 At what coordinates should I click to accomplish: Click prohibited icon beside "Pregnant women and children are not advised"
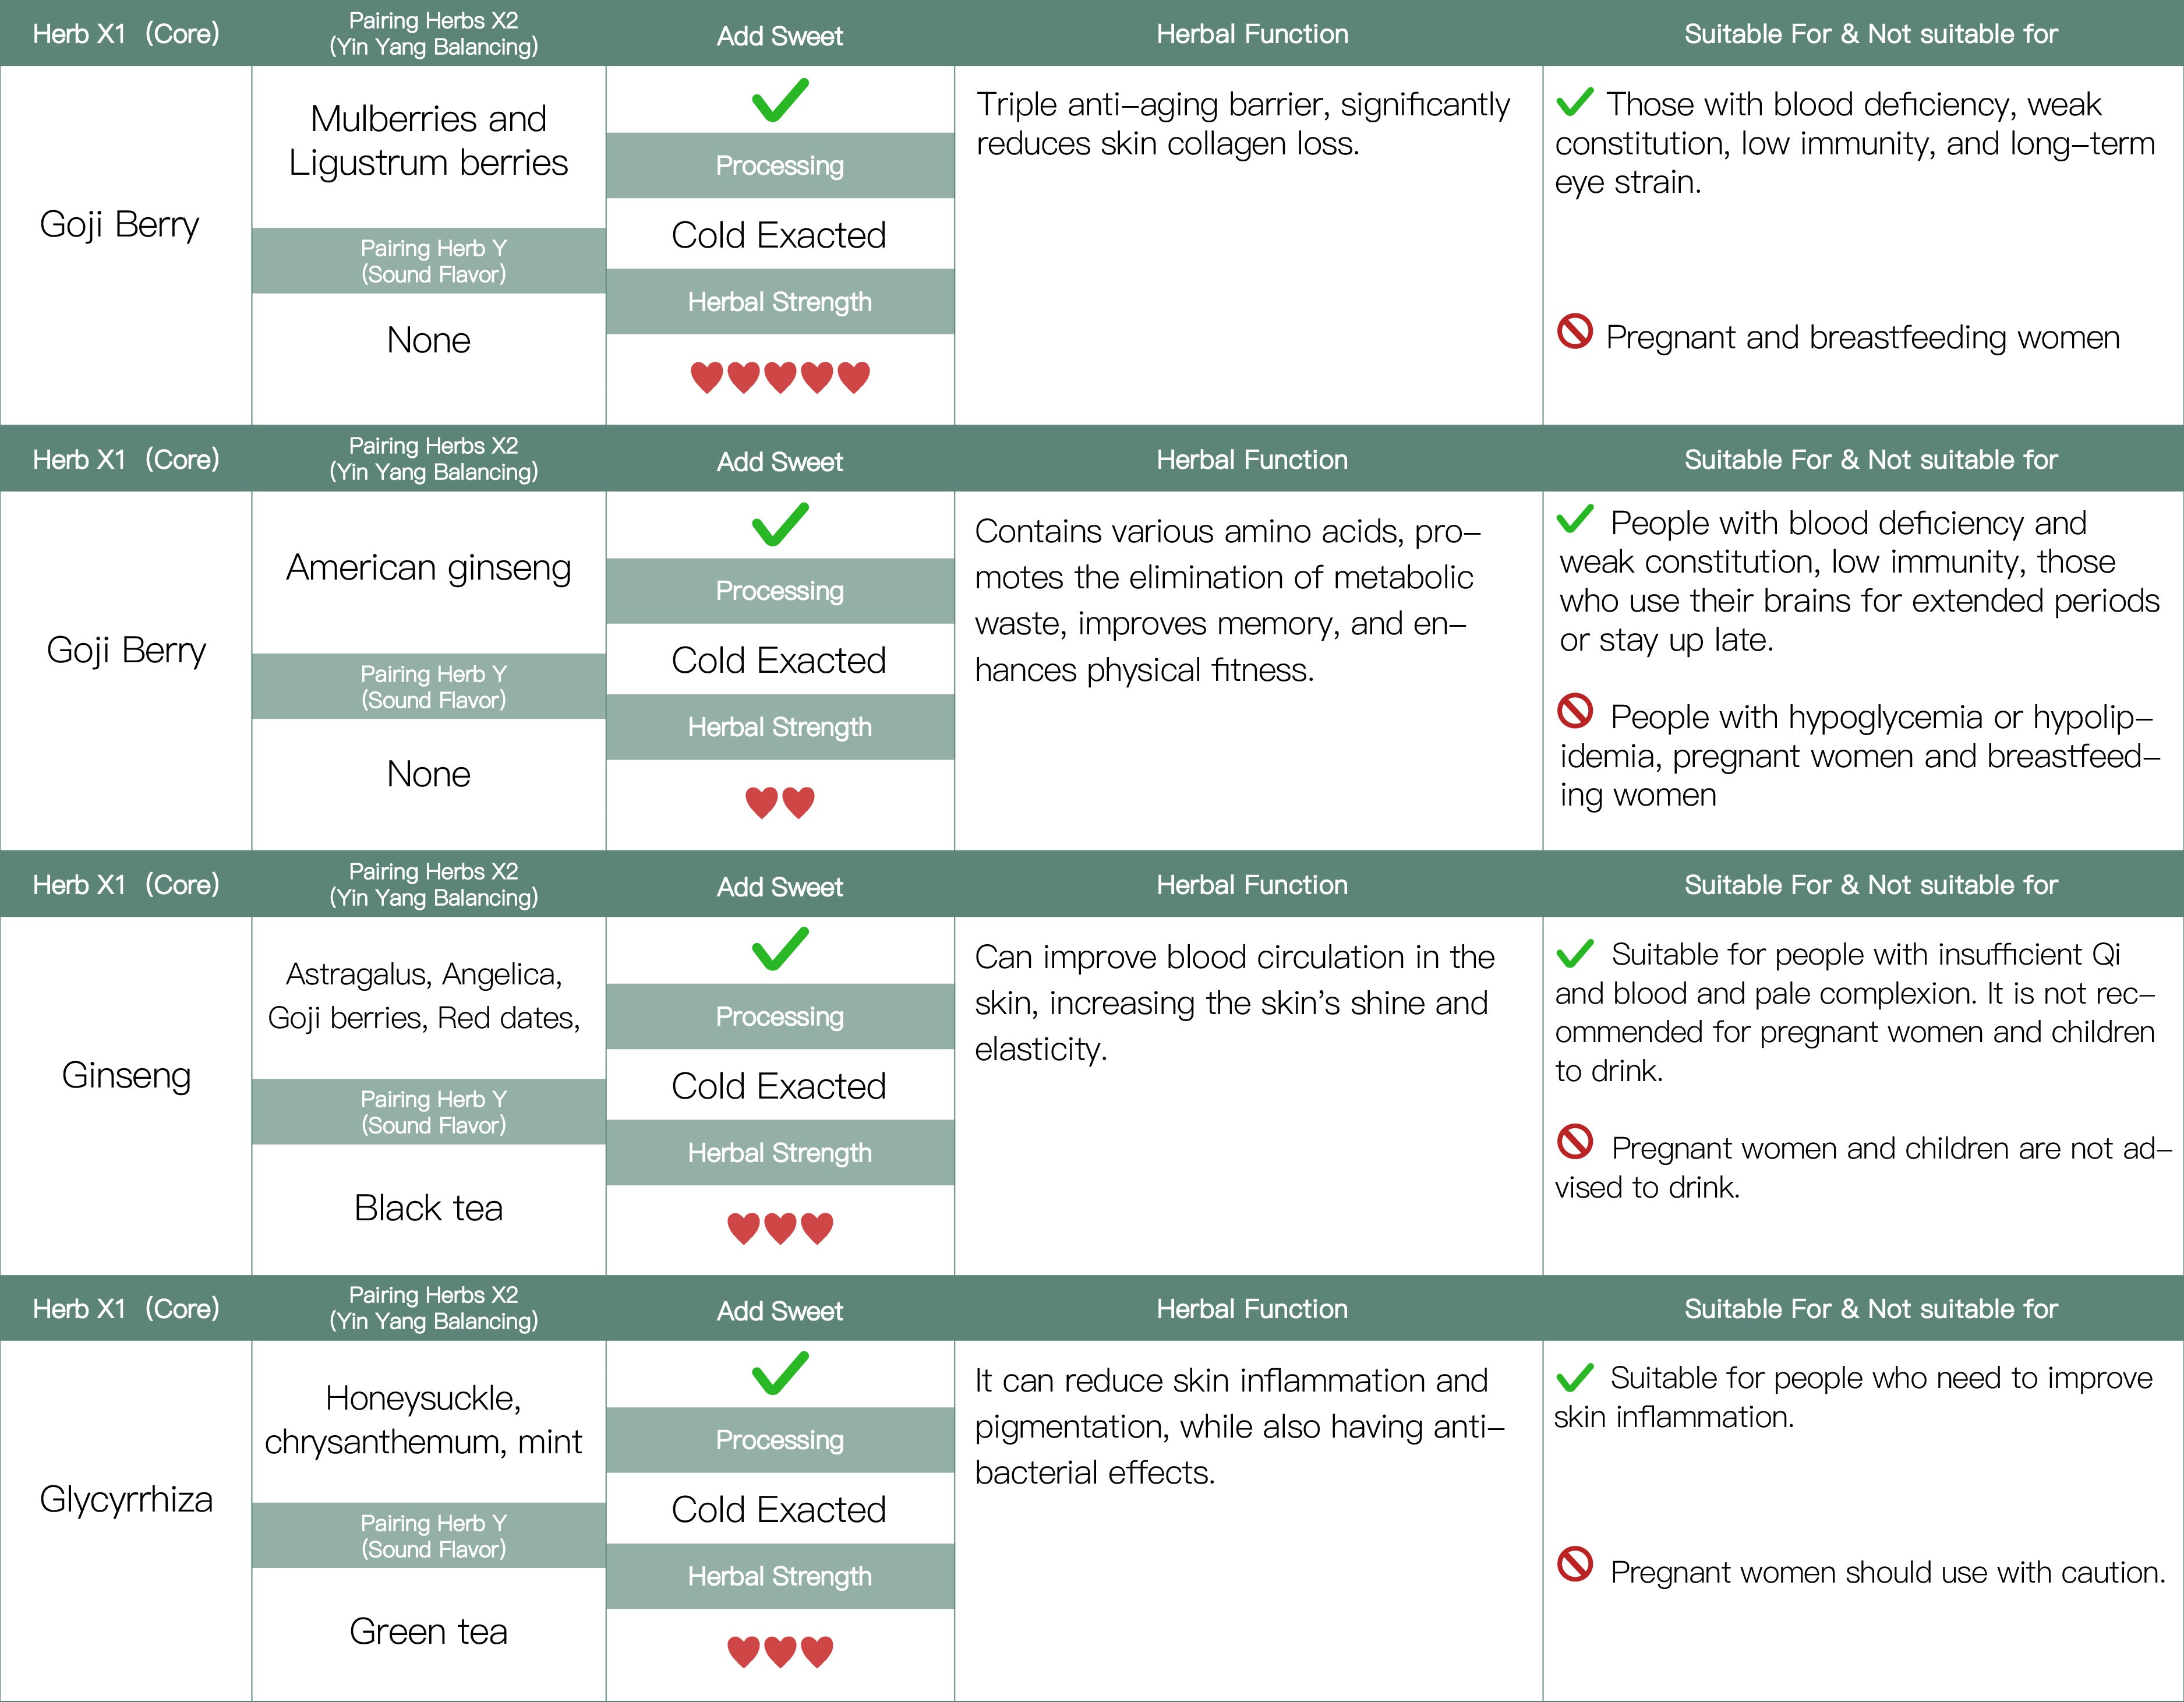click(1575, 1141)
